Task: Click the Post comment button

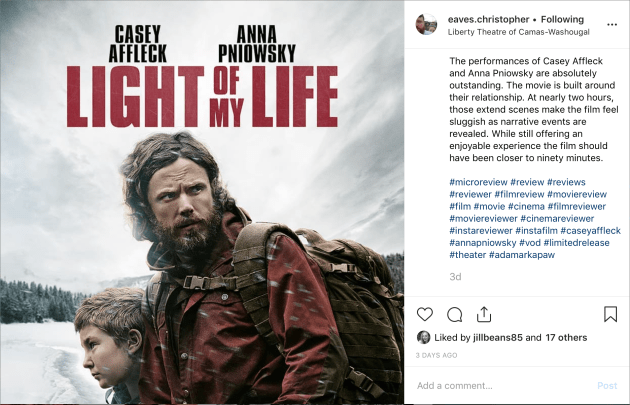Action: click(x=607, y=386)
